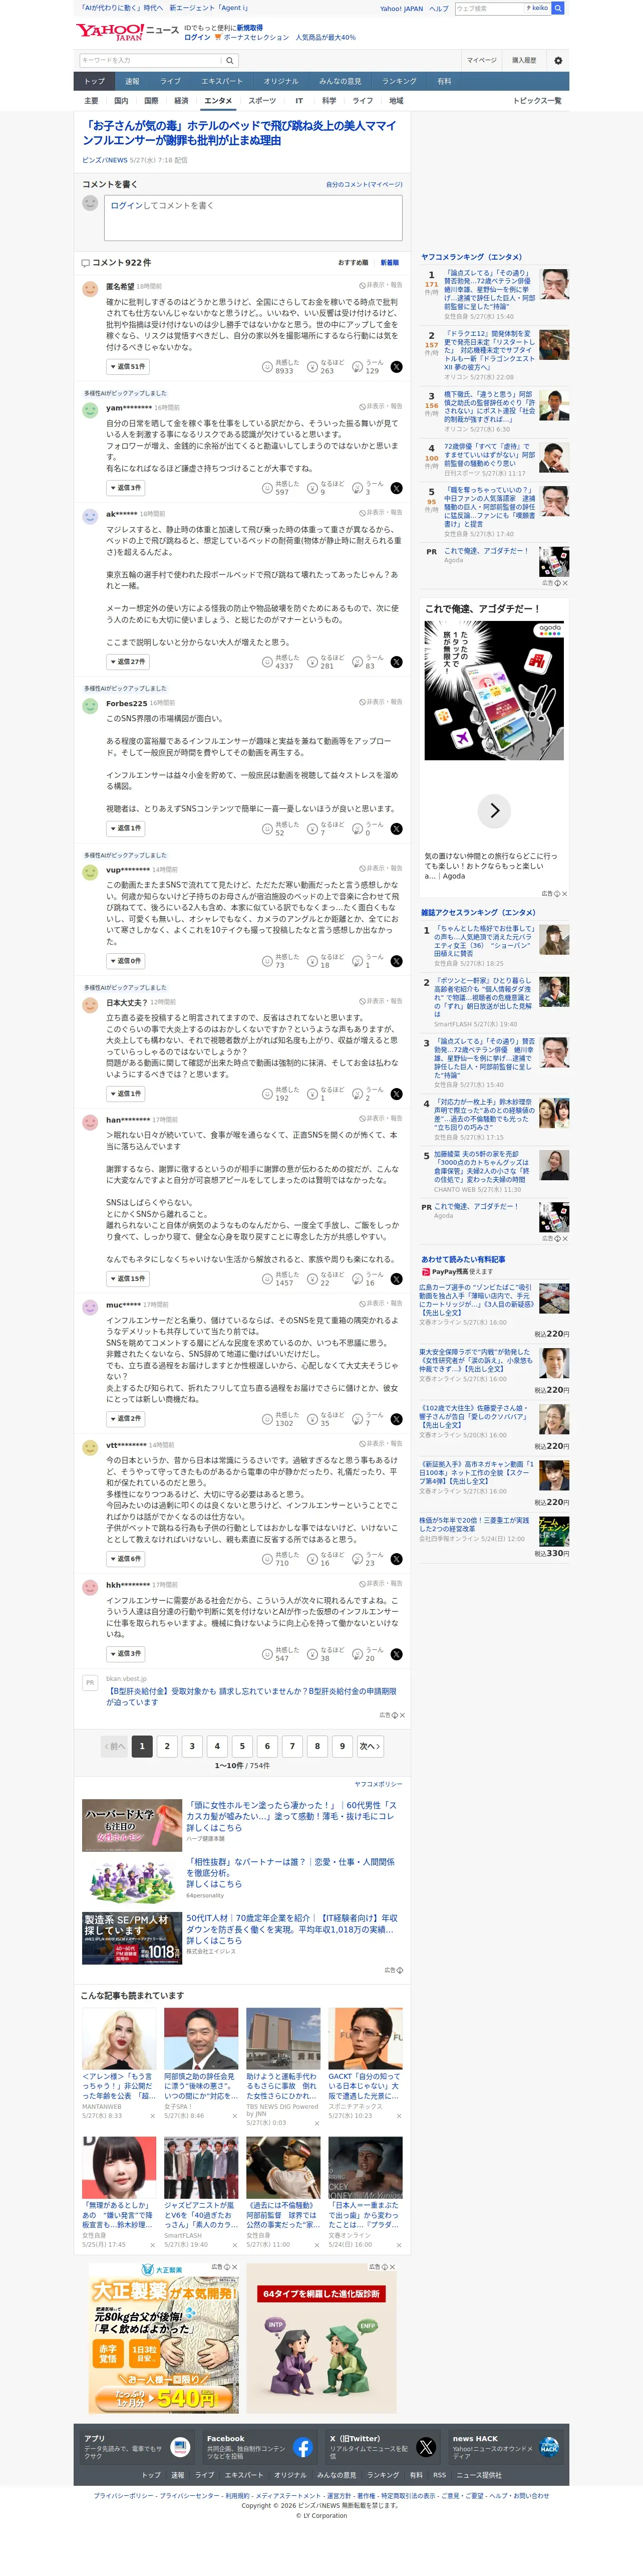Share 匿名希望's comment on X
643x2576 pixels.
click(x=397, y=367)
